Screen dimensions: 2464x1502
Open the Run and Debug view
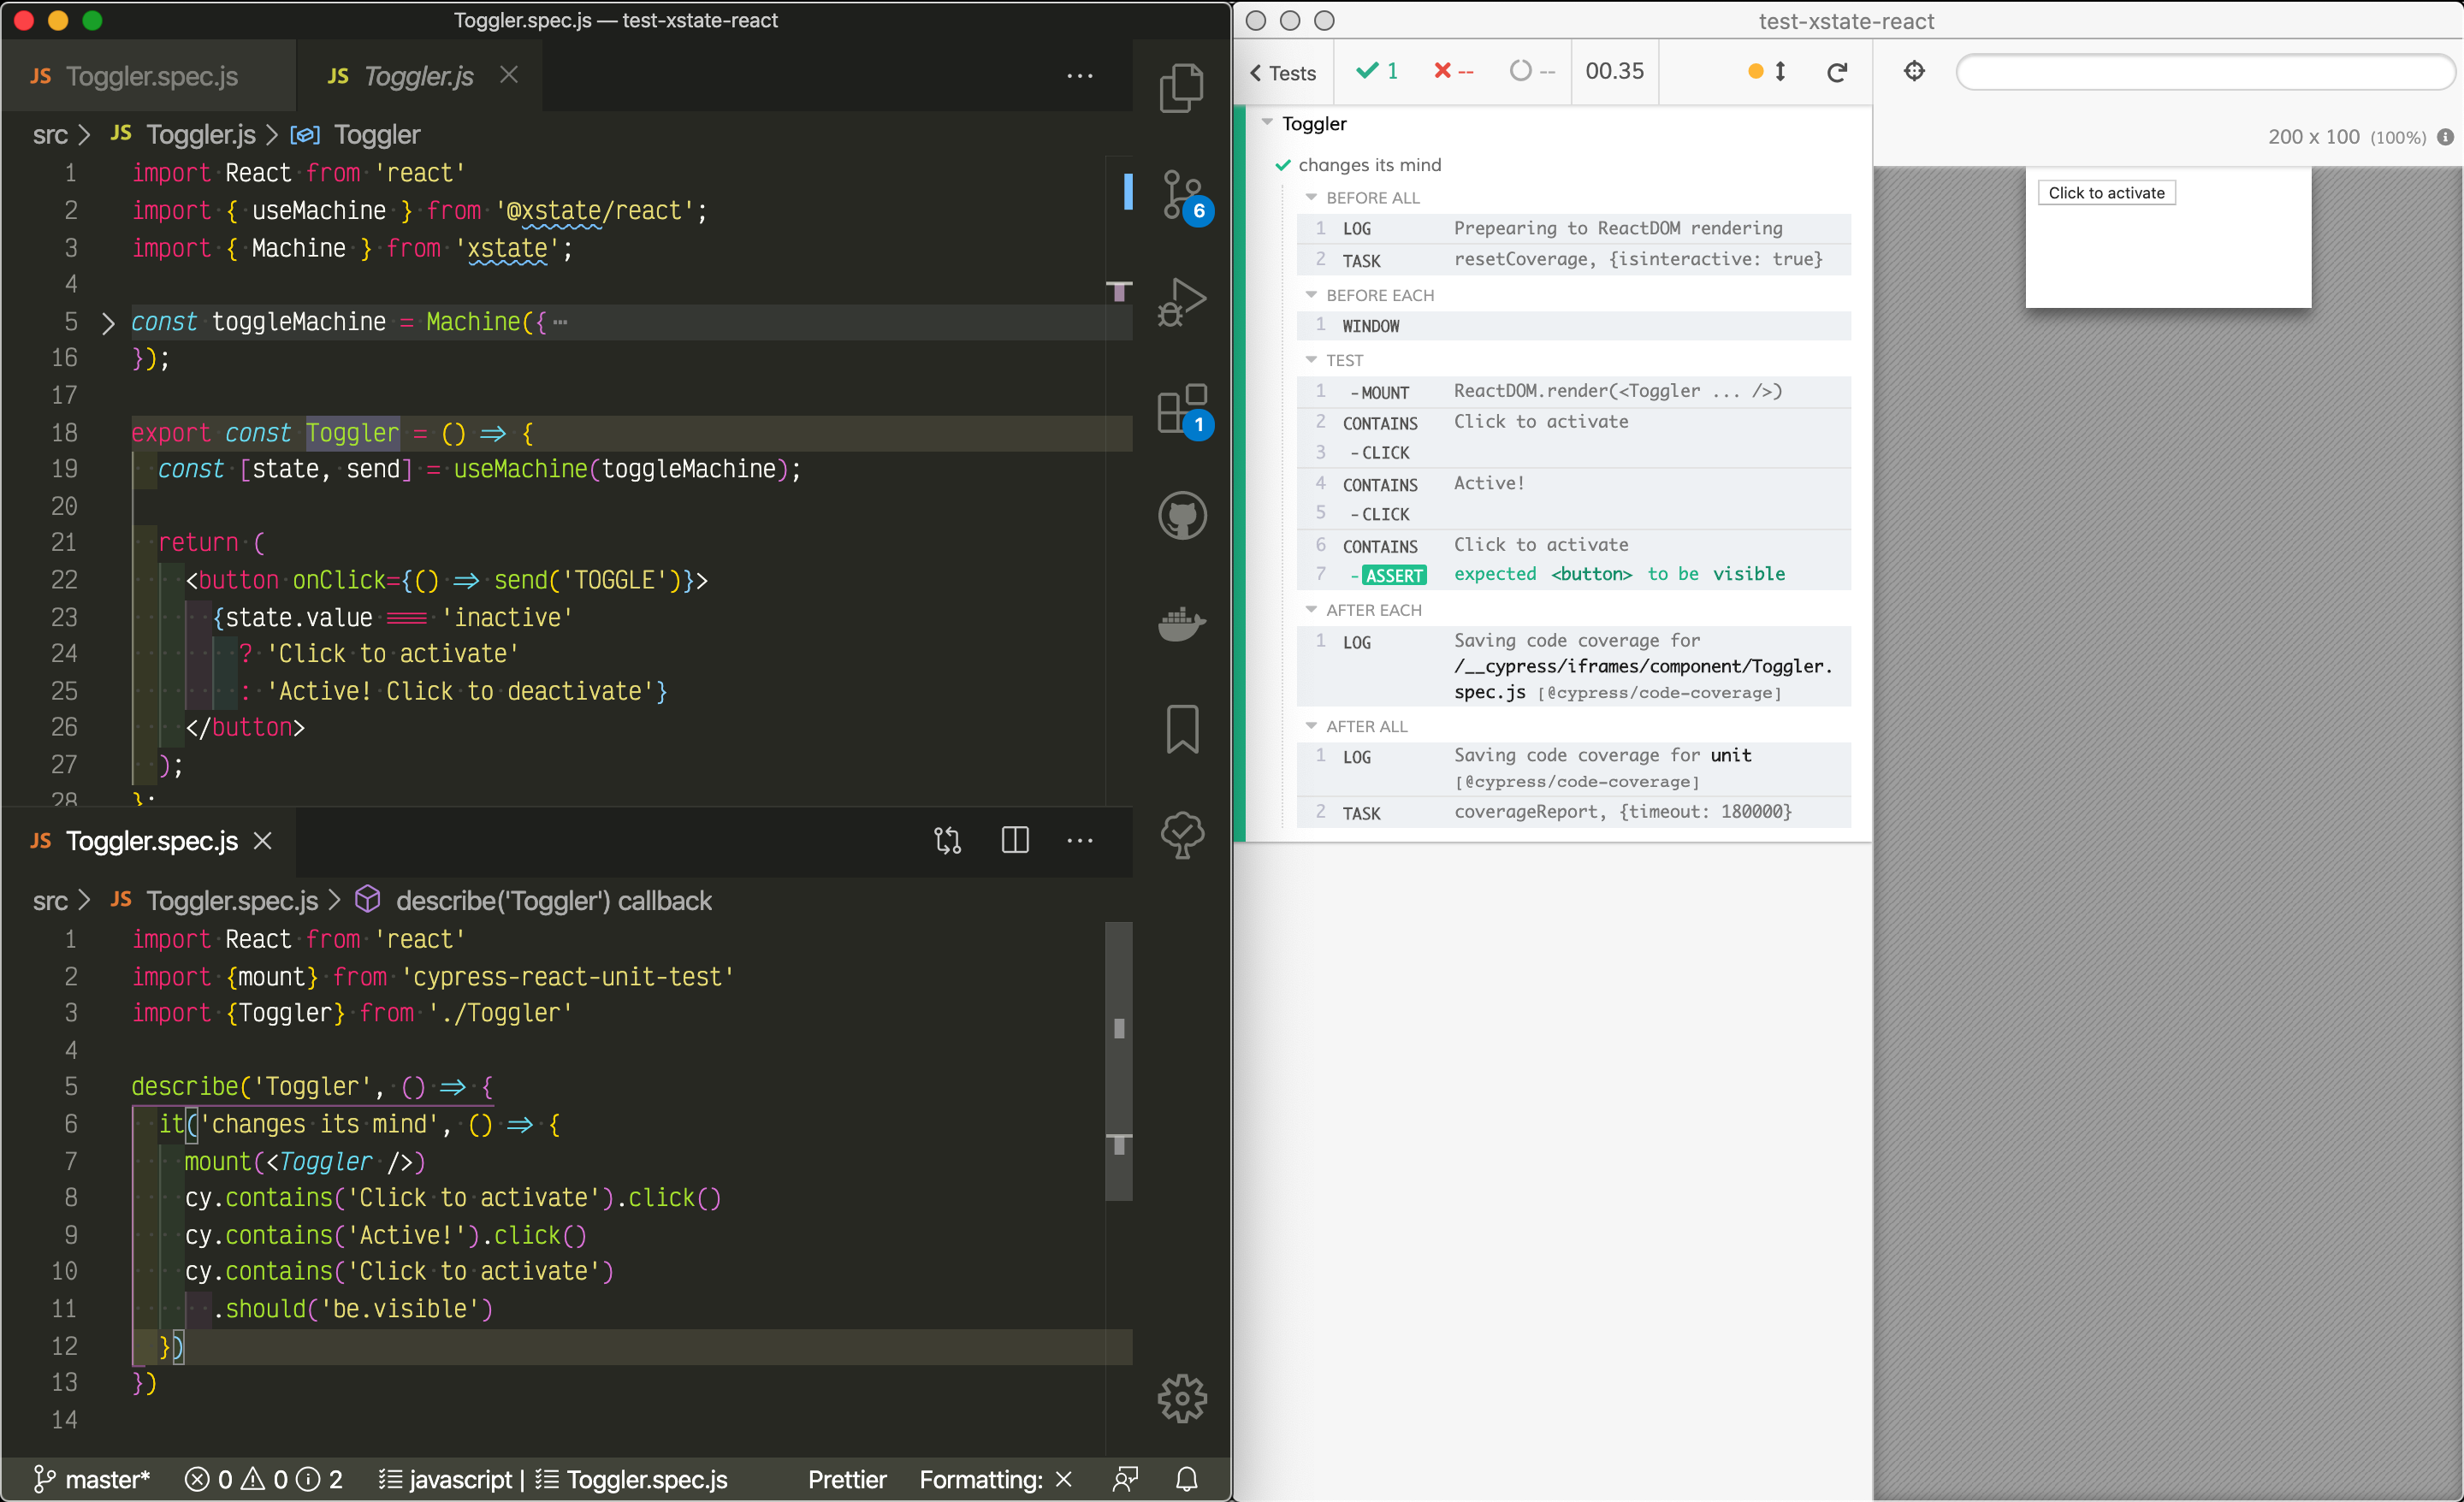pyautogui.click(x=1183, y=301)
